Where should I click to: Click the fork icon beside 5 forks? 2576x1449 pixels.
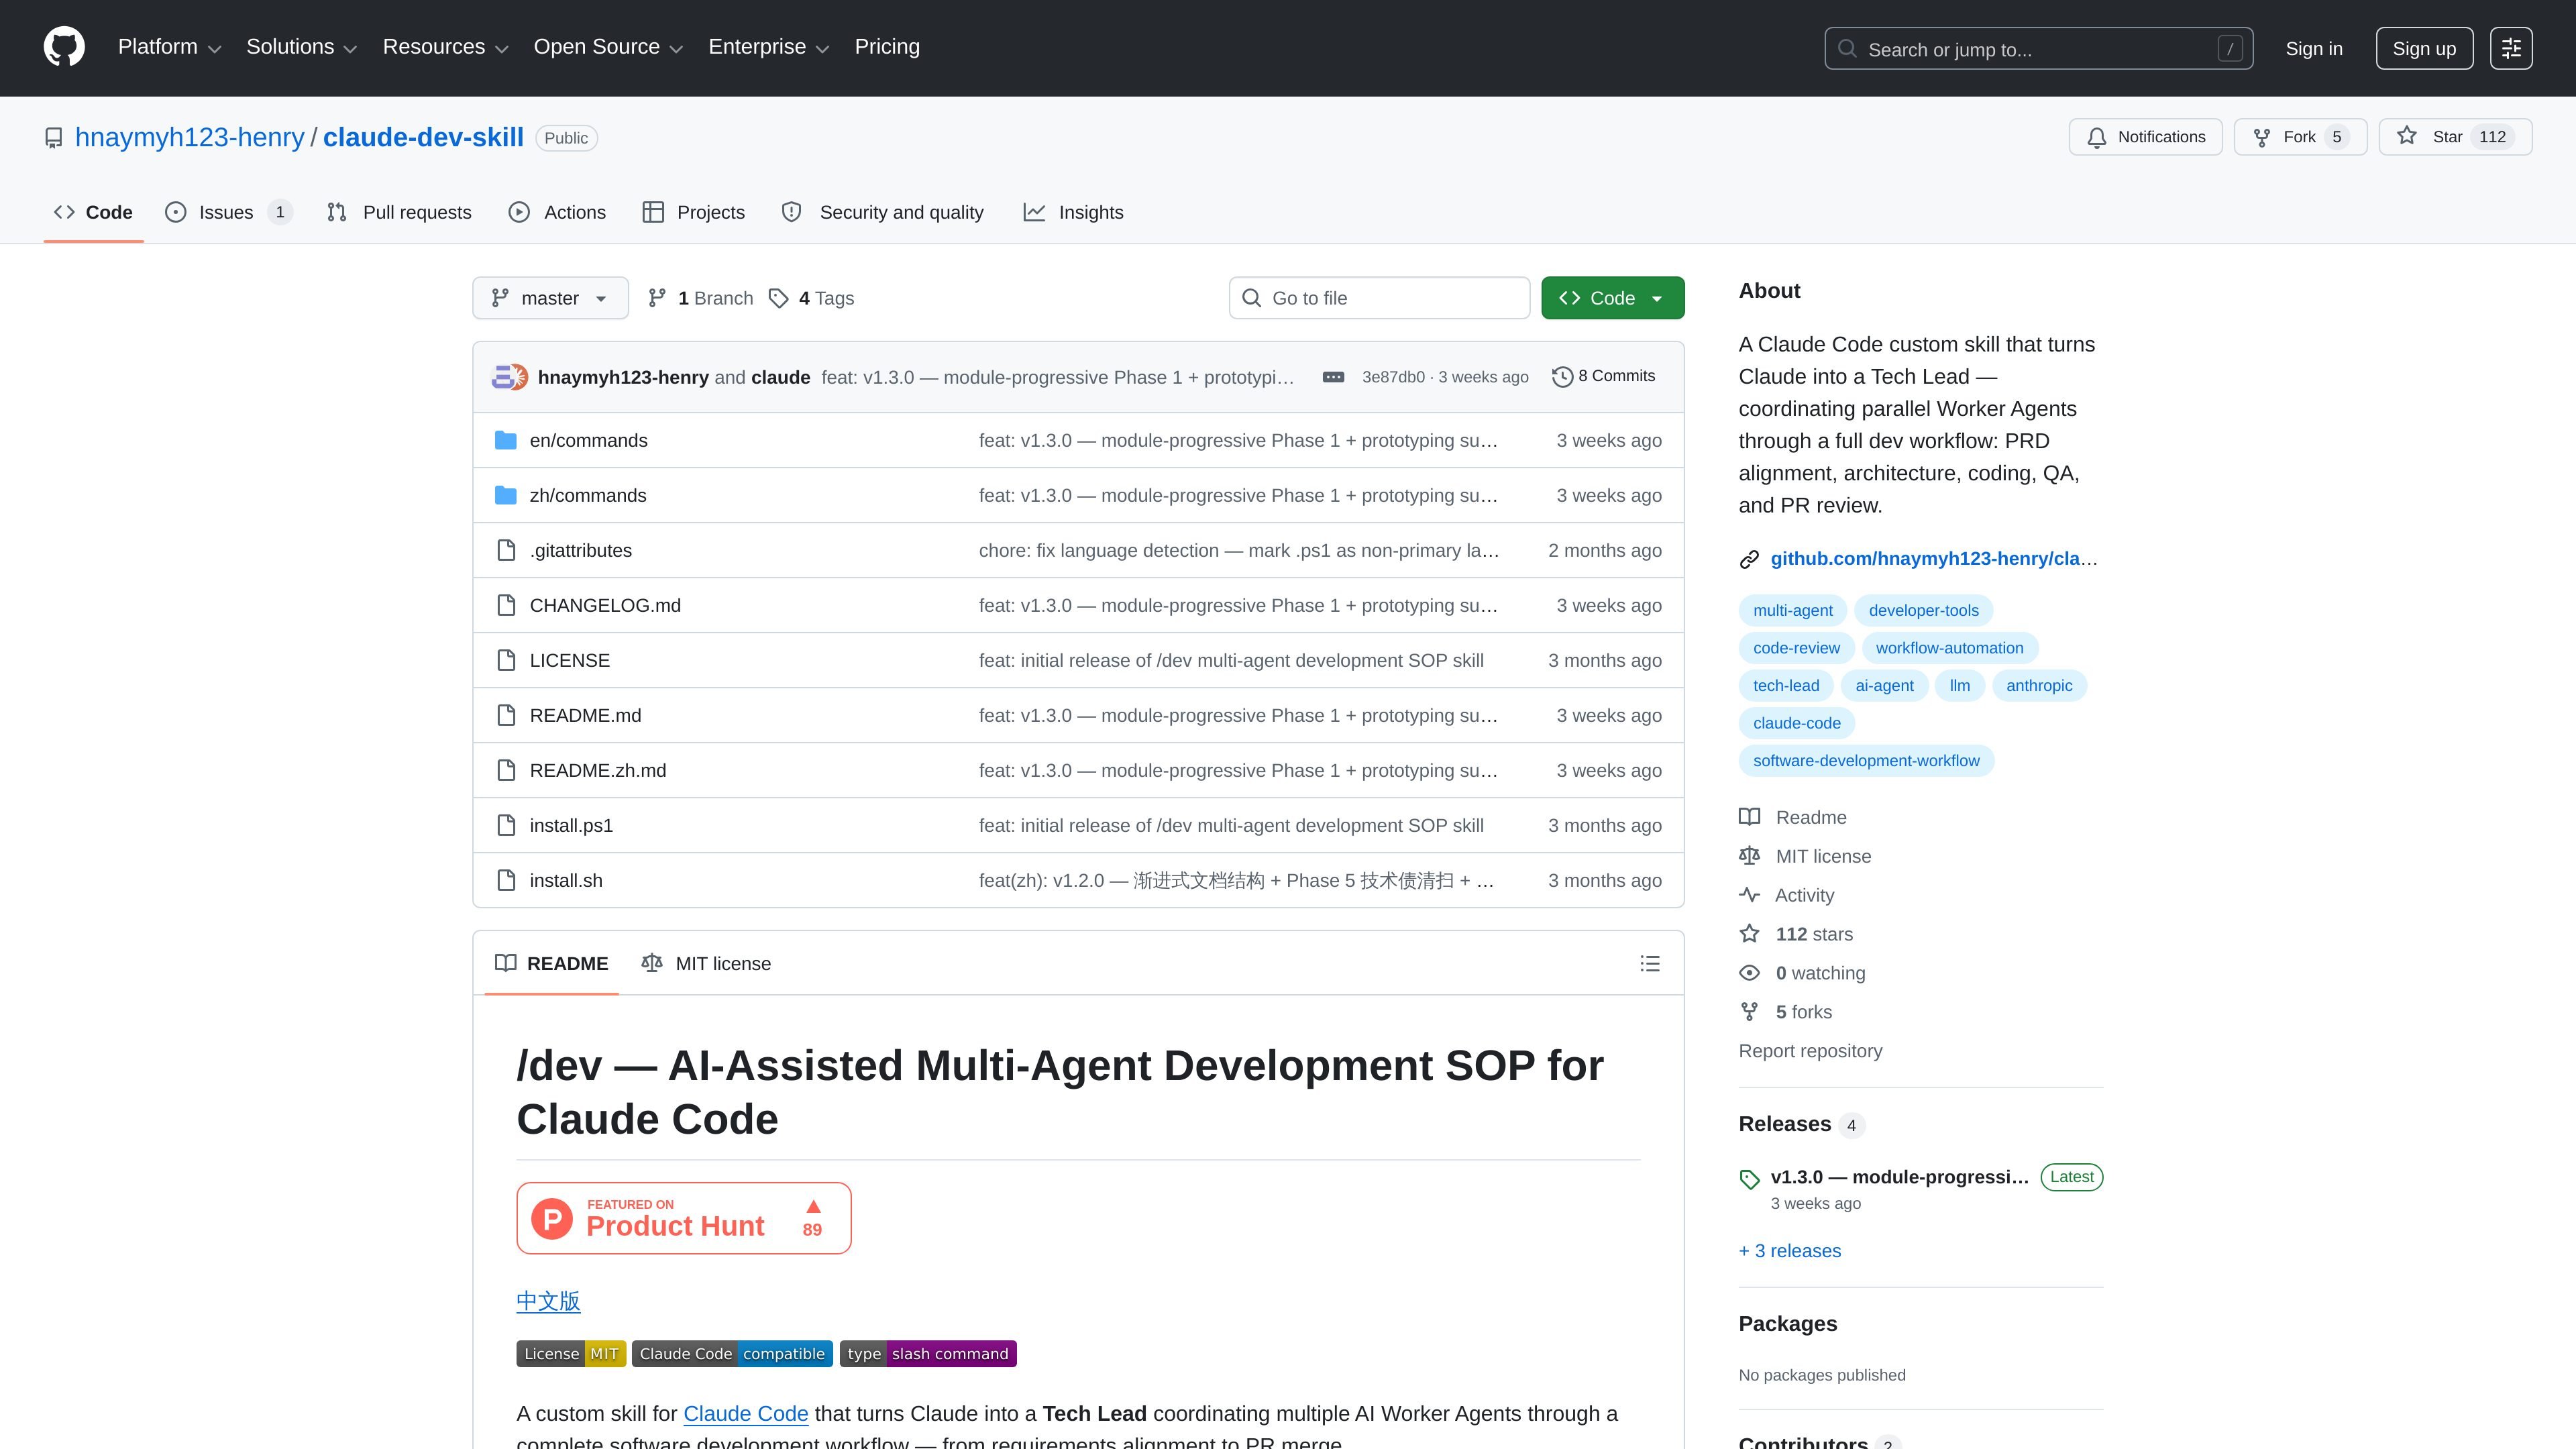[x=1749, y=1012]
